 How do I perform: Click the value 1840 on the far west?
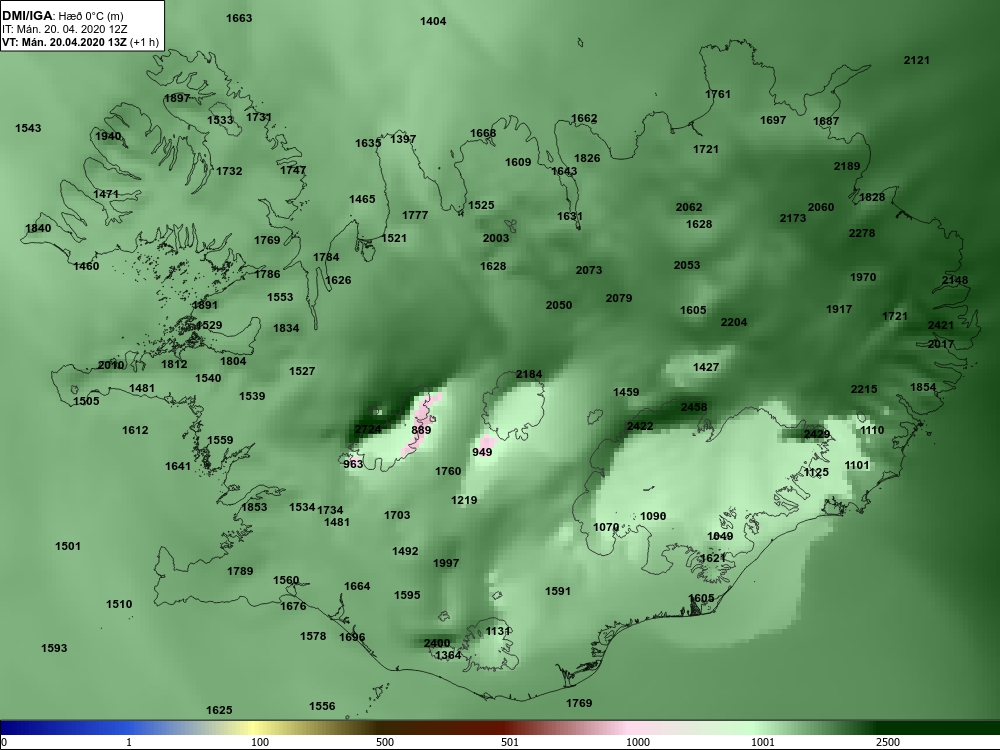38,228
